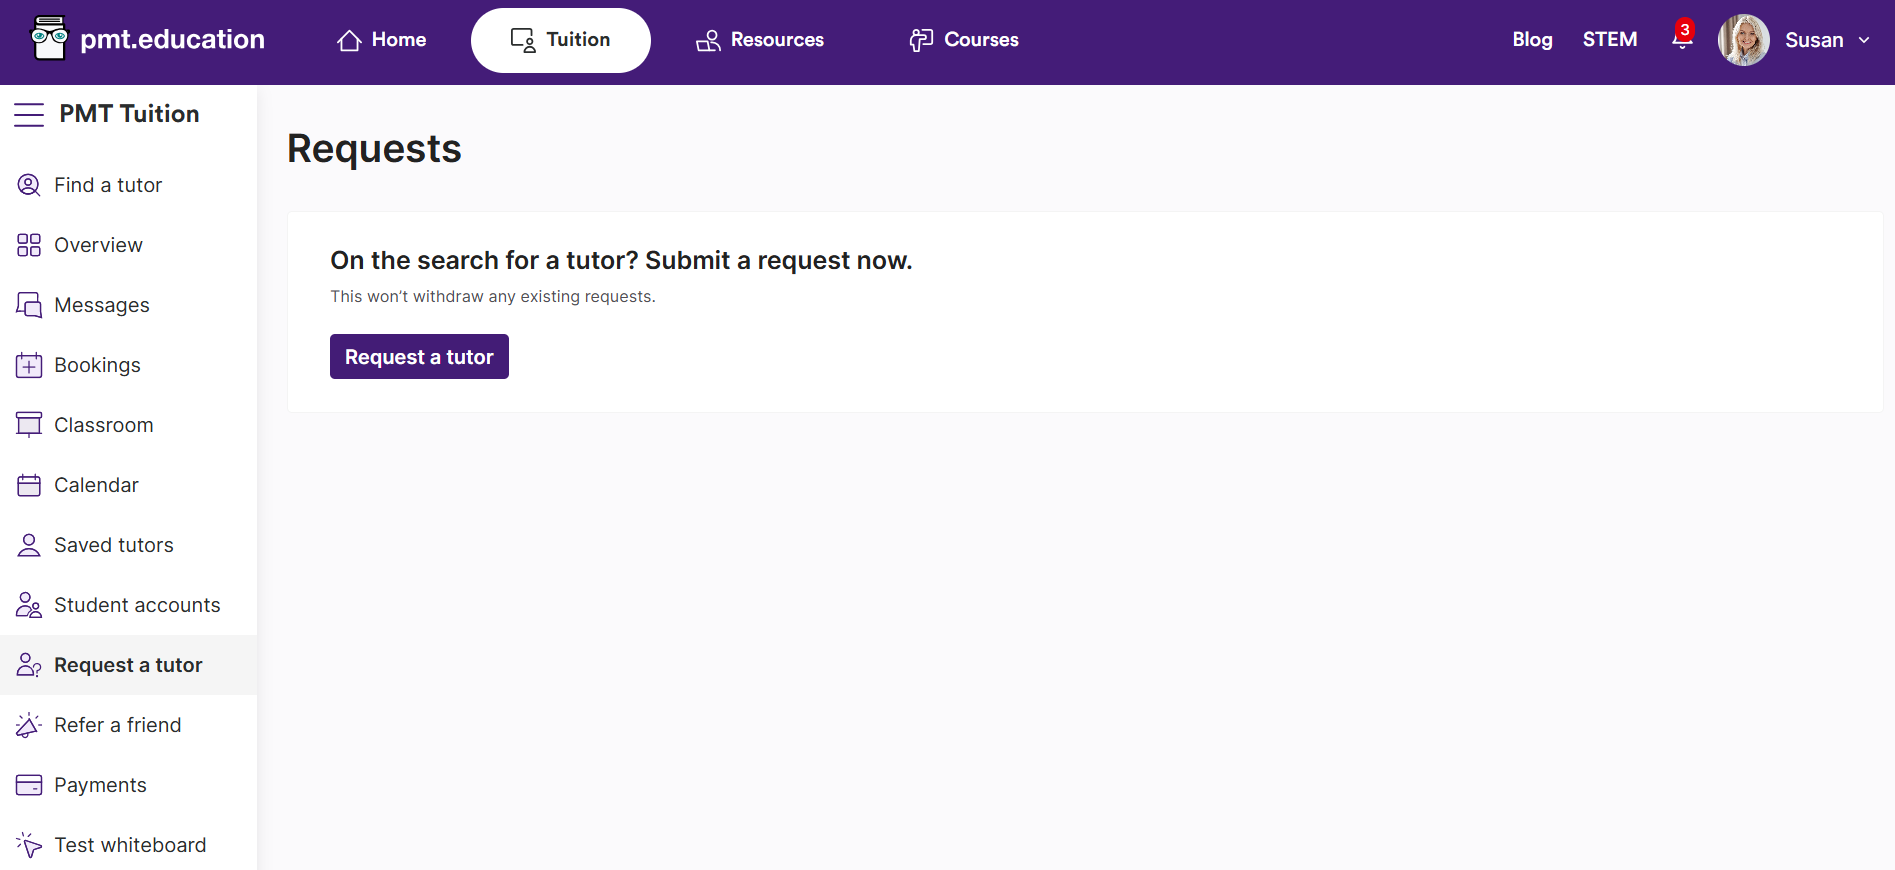Image resolution: width=1895 pixels, height=870 pixels.
Task: Expand the Susan account dropdown arrow
Action: coord(1864,40)
